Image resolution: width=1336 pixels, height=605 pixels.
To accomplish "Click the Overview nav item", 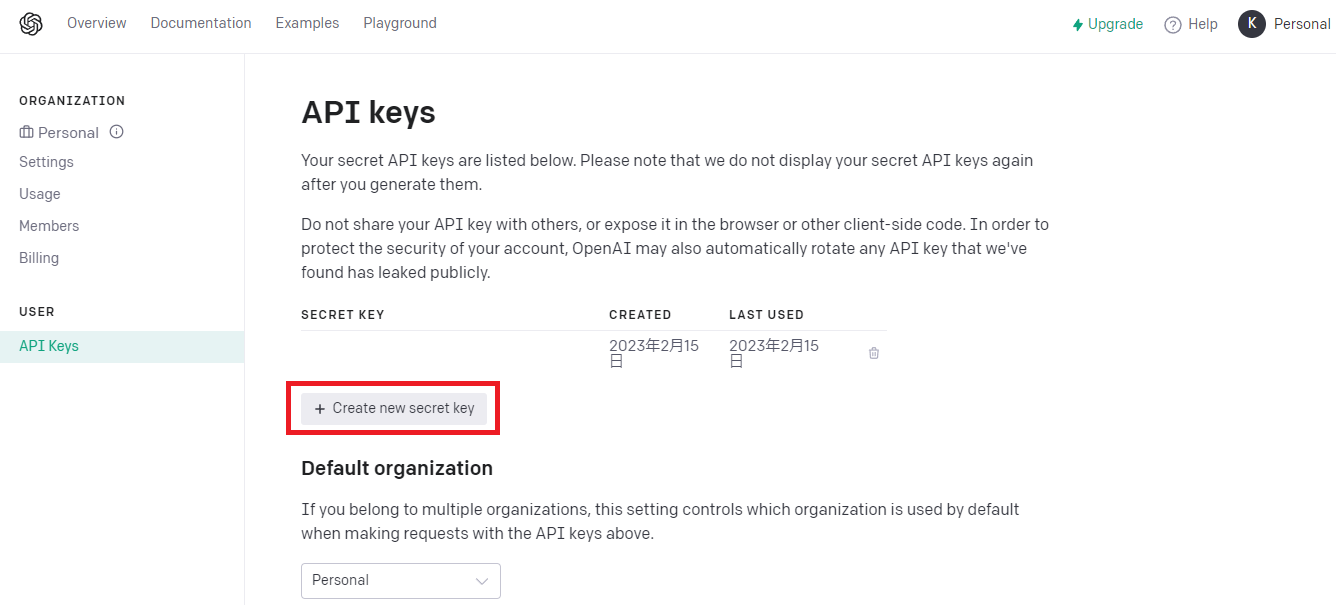I will coord(96,22).
